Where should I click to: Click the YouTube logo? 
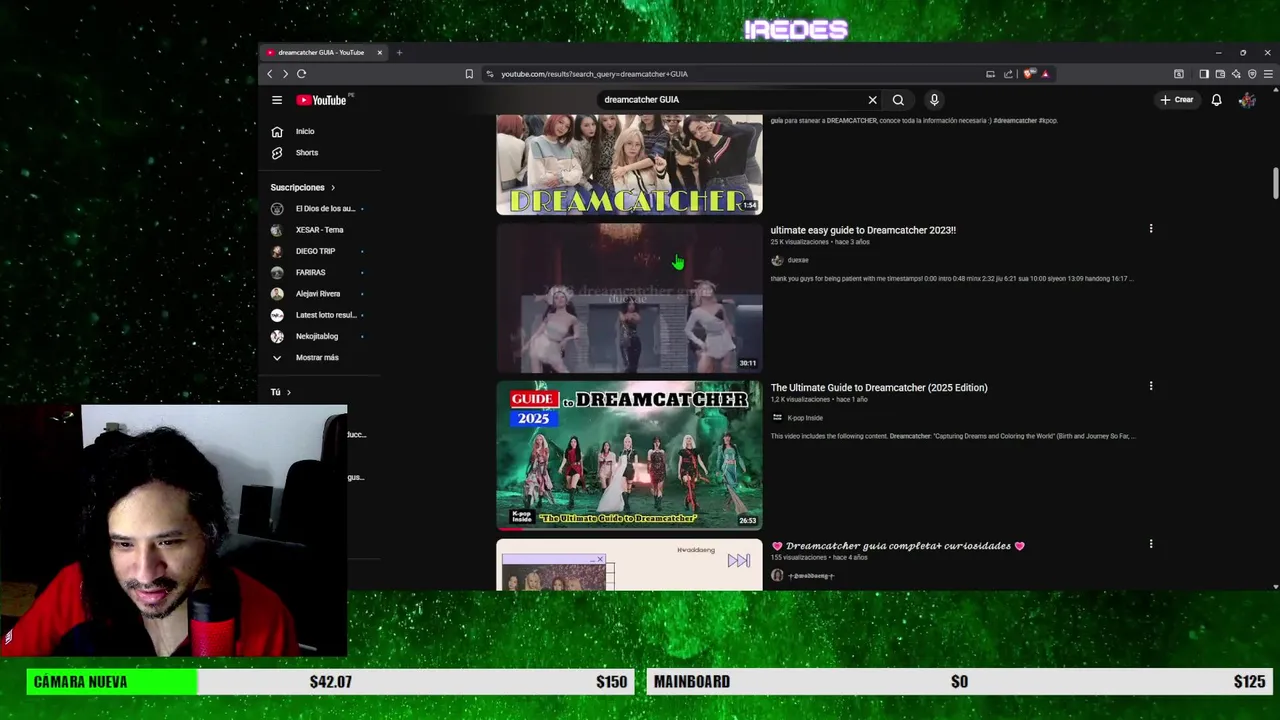[x=321, y=100]
